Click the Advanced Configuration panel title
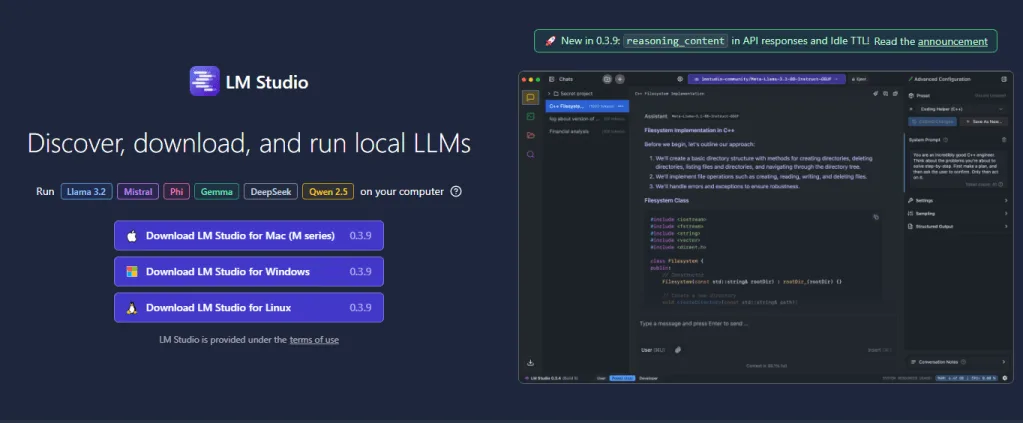 point(942,79)
